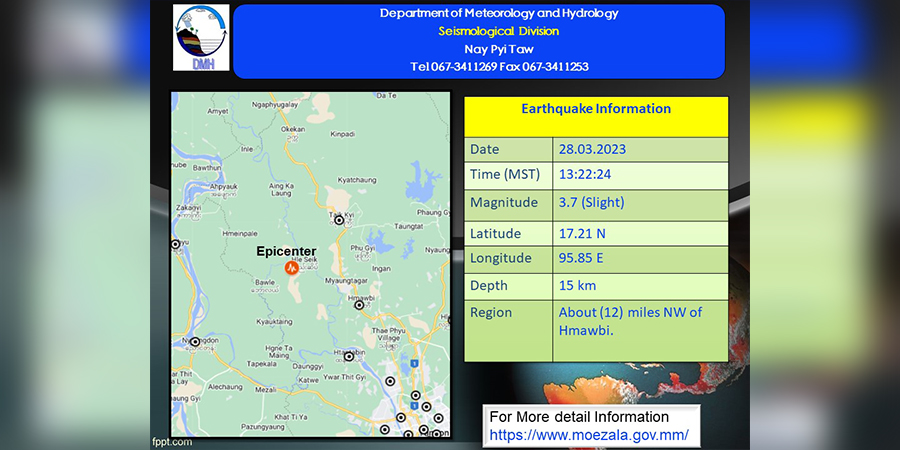Click the Ahpyauk label on map

(x=223, y=187)
